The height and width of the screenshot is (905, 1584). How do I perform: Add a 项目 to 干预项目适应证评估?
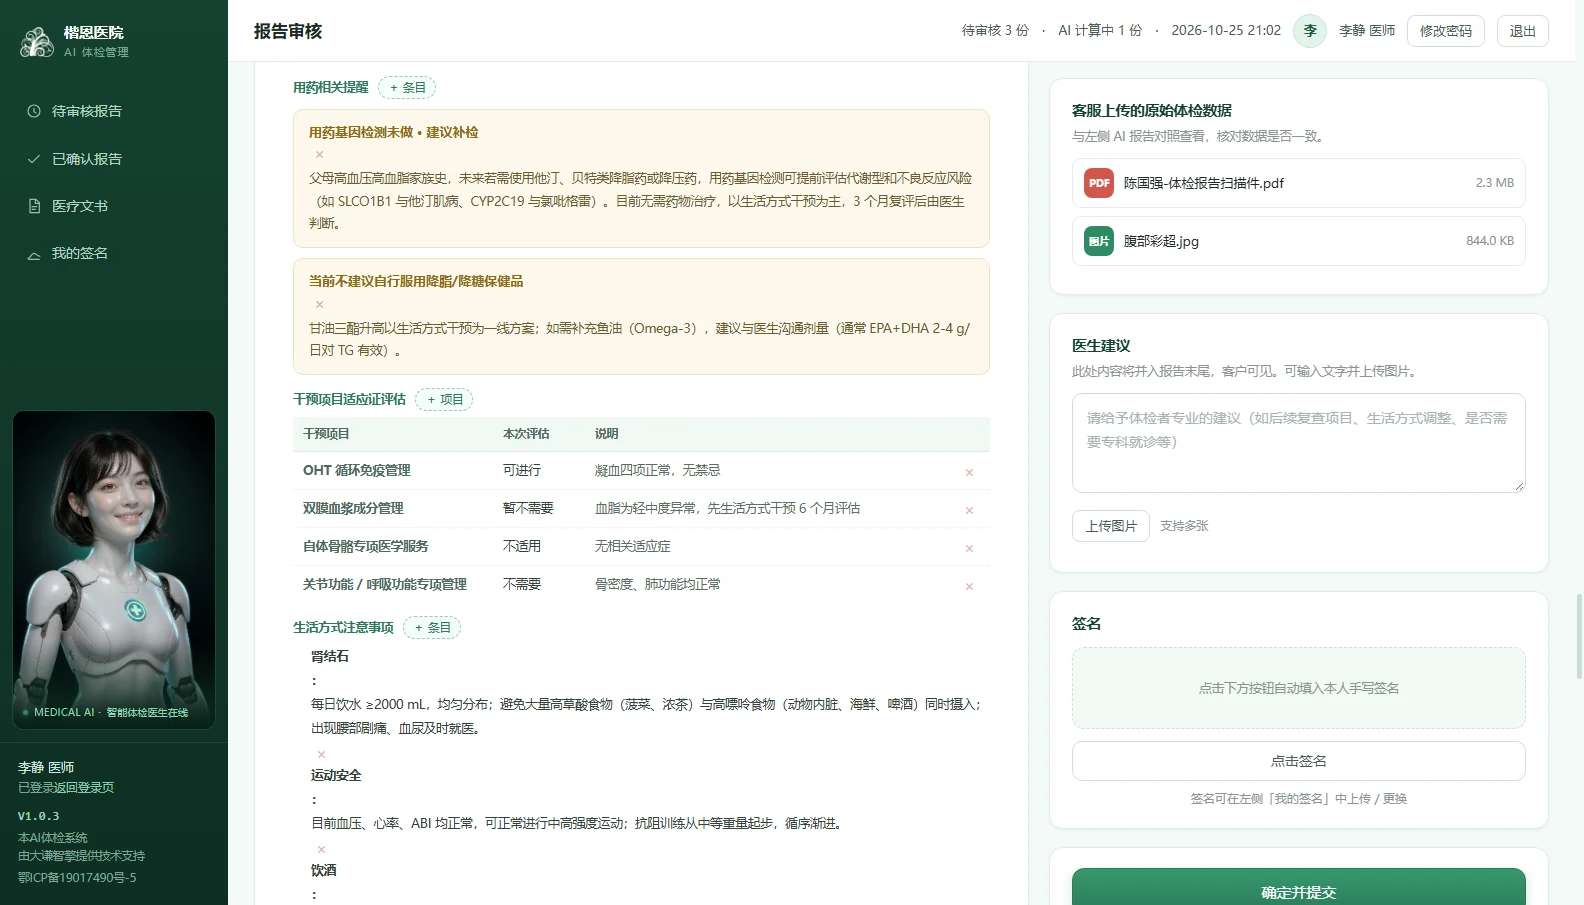444,400
